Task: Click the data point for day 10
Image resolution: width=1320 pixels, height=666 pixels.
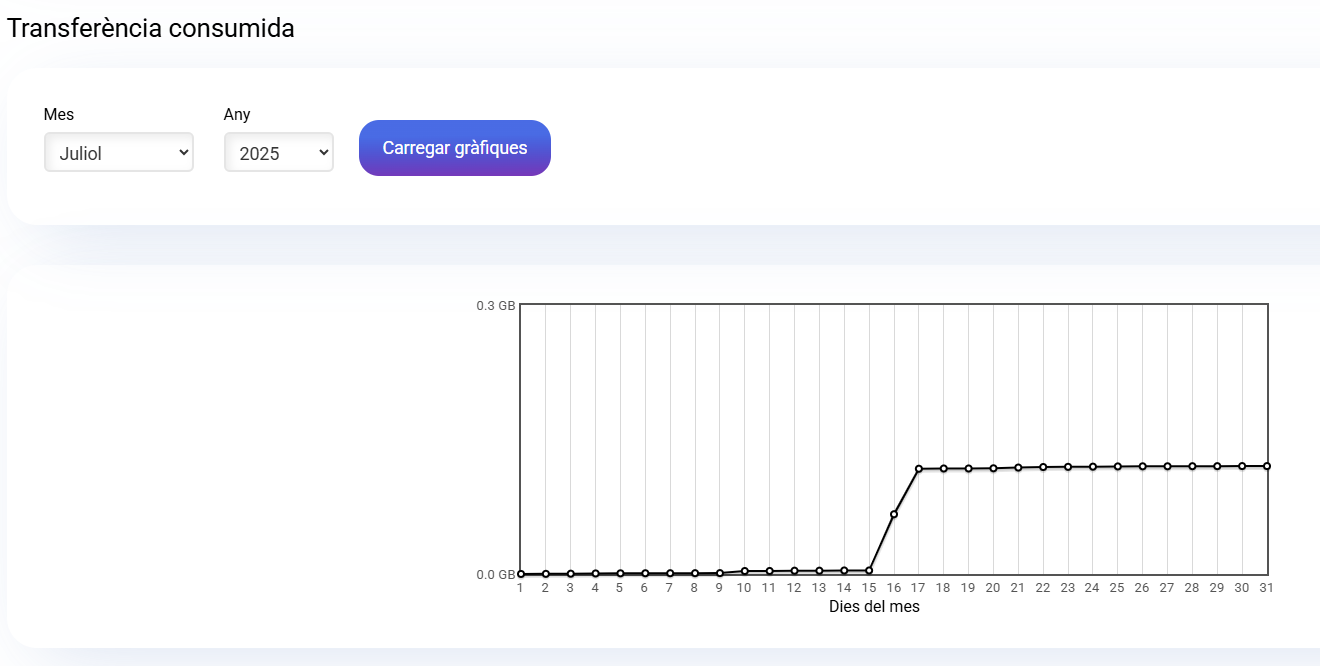Action: pyautogui.click(x=745, y=571)
